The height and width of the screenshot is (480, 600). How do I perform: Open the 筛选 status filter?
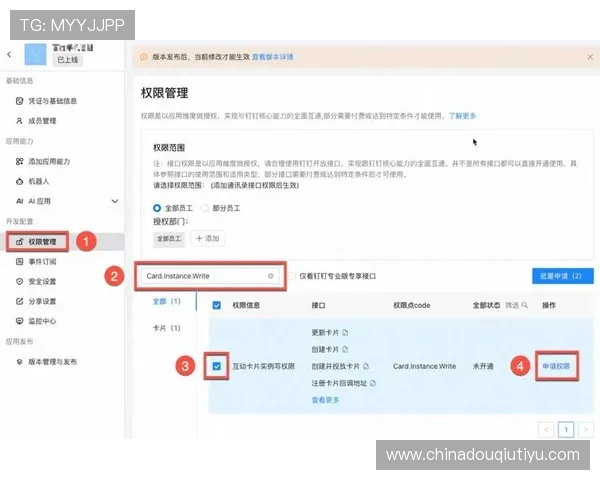(517, 305)
